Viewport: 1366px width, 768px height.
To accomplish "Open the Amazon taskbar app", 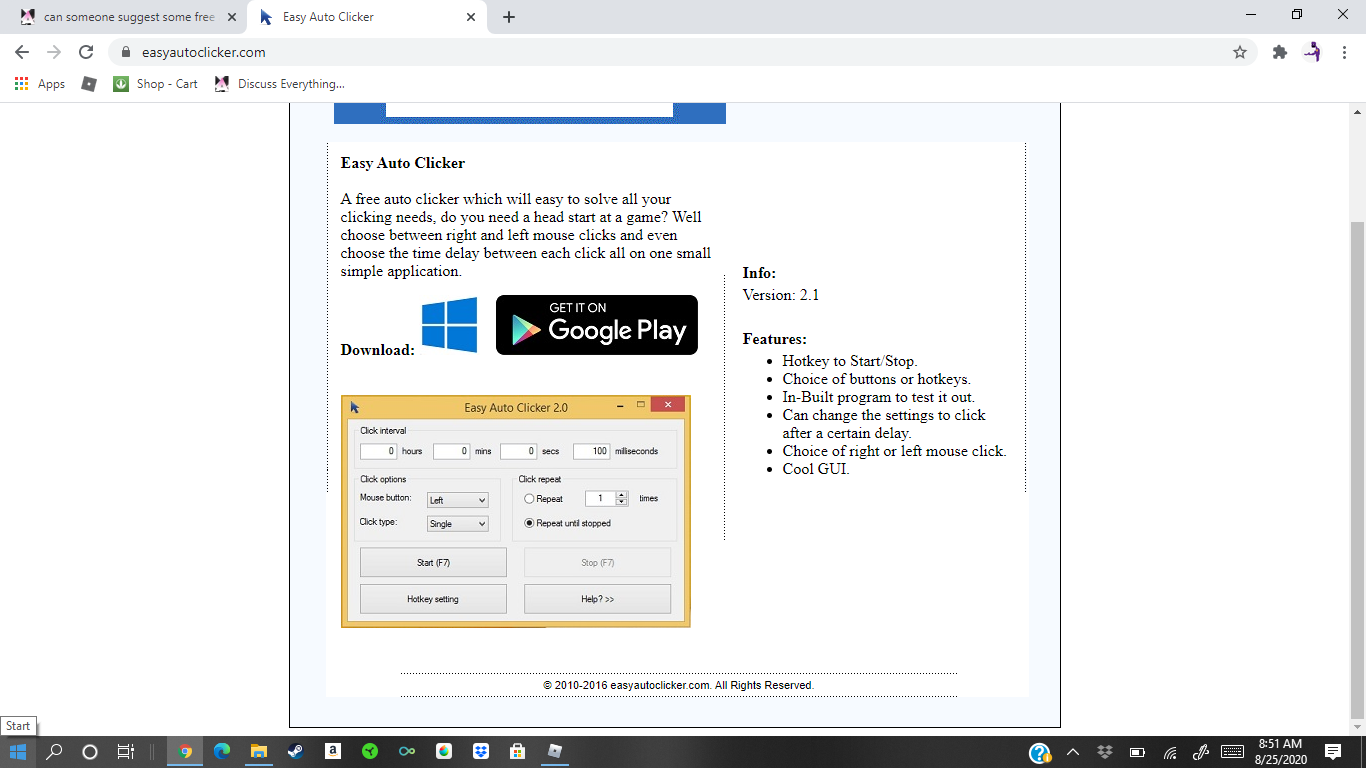I will coord(333,752).
